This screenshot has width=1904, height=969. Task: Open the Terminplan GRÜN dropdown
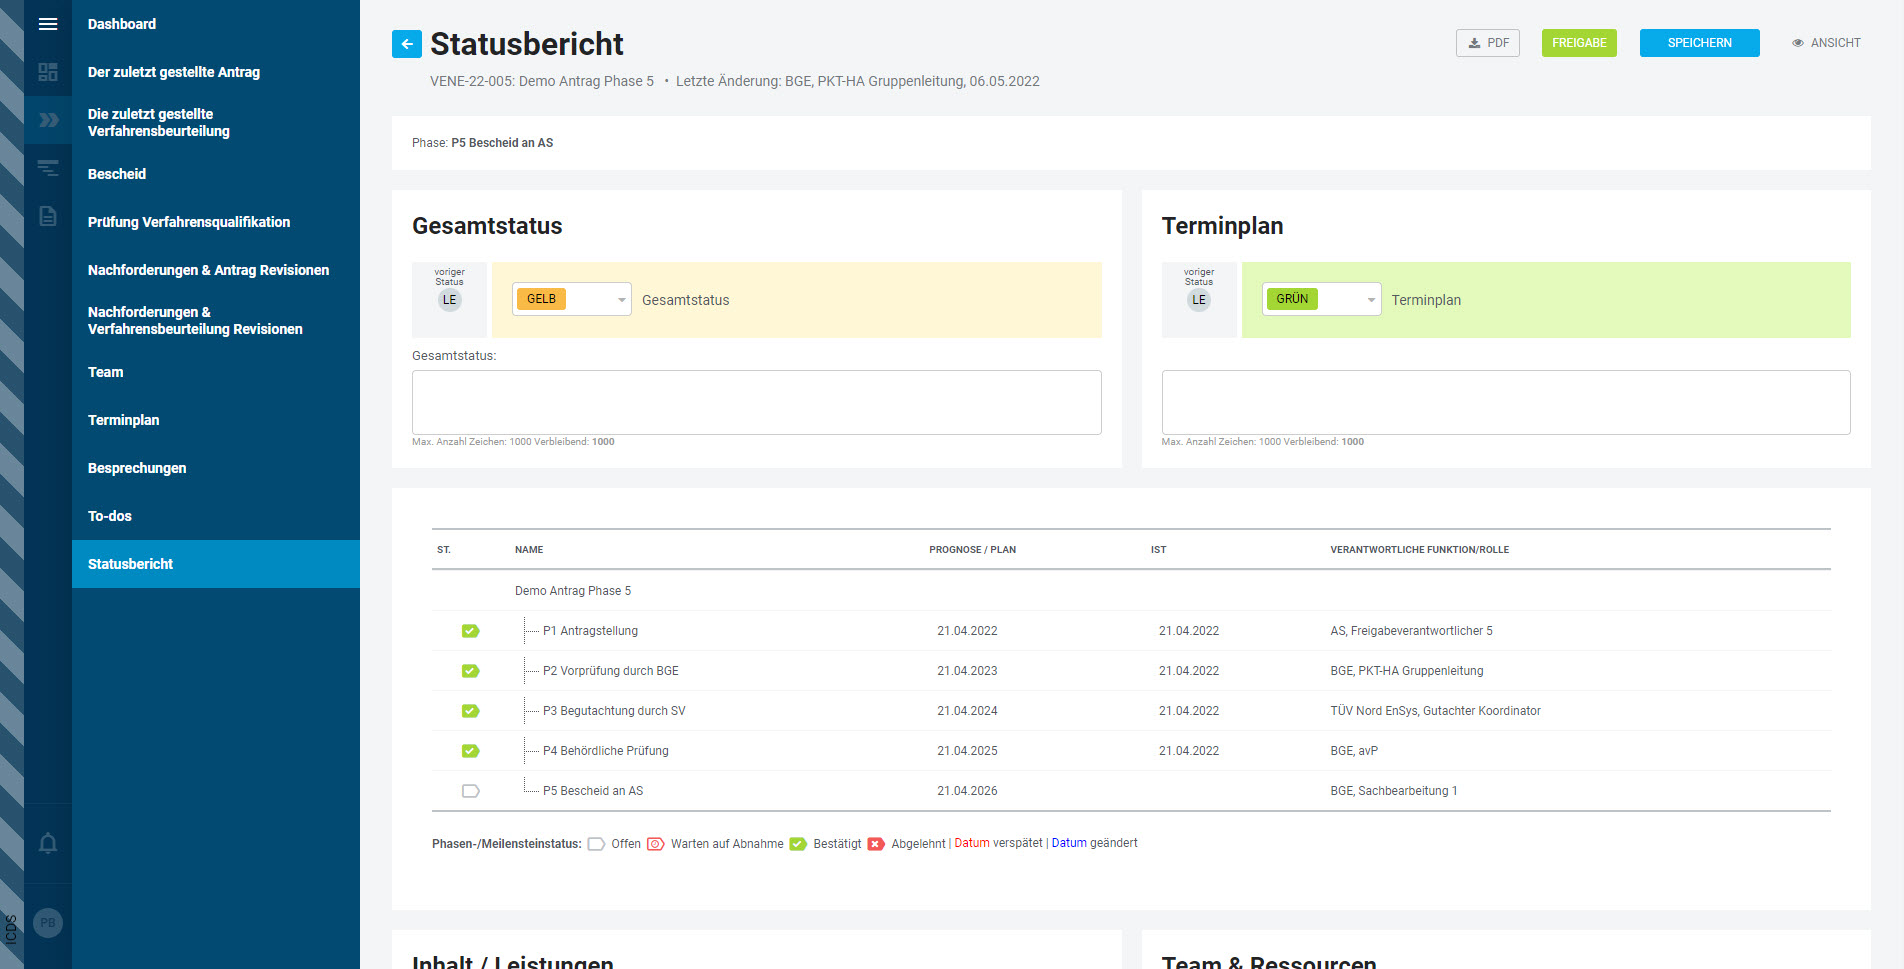tap(1320, 299)
